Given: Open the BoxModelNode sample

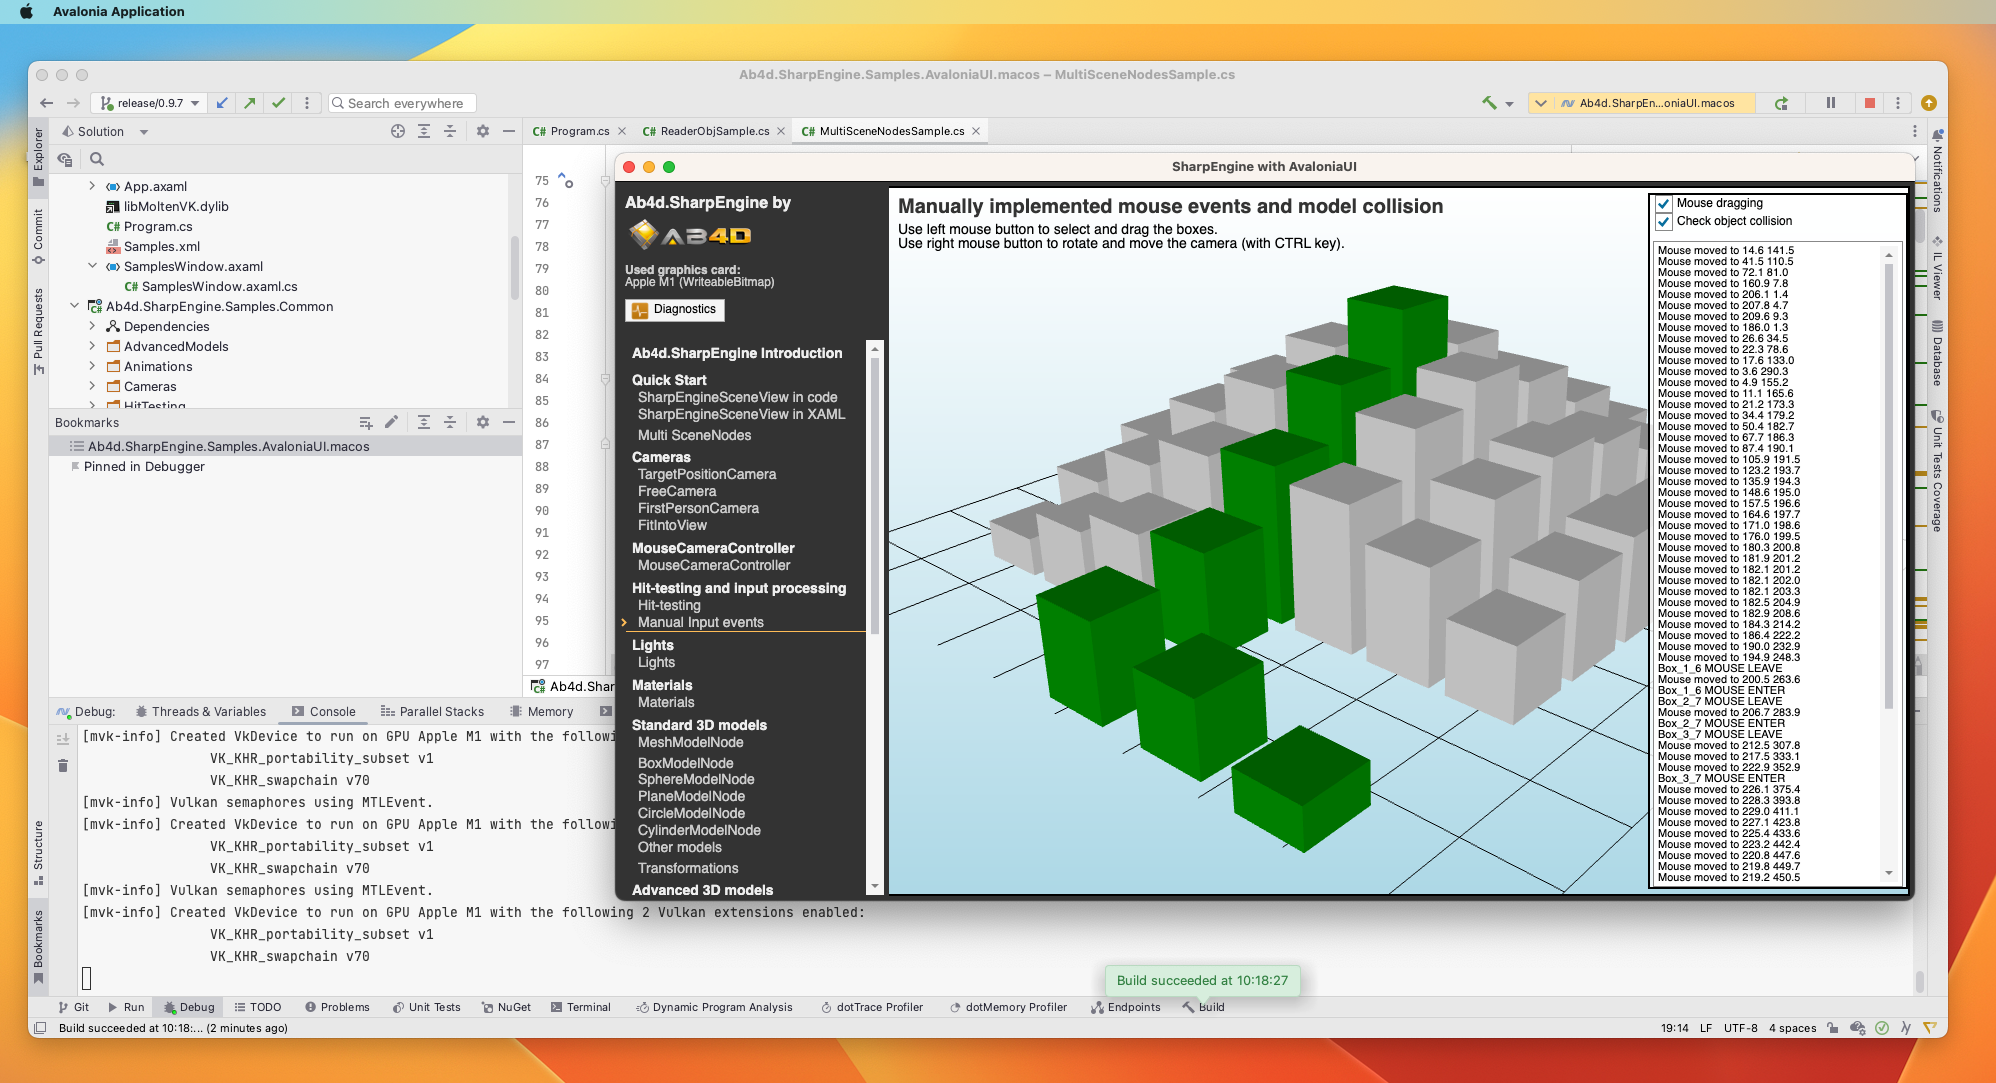Looking at the screenshot, I should [685, 763].
